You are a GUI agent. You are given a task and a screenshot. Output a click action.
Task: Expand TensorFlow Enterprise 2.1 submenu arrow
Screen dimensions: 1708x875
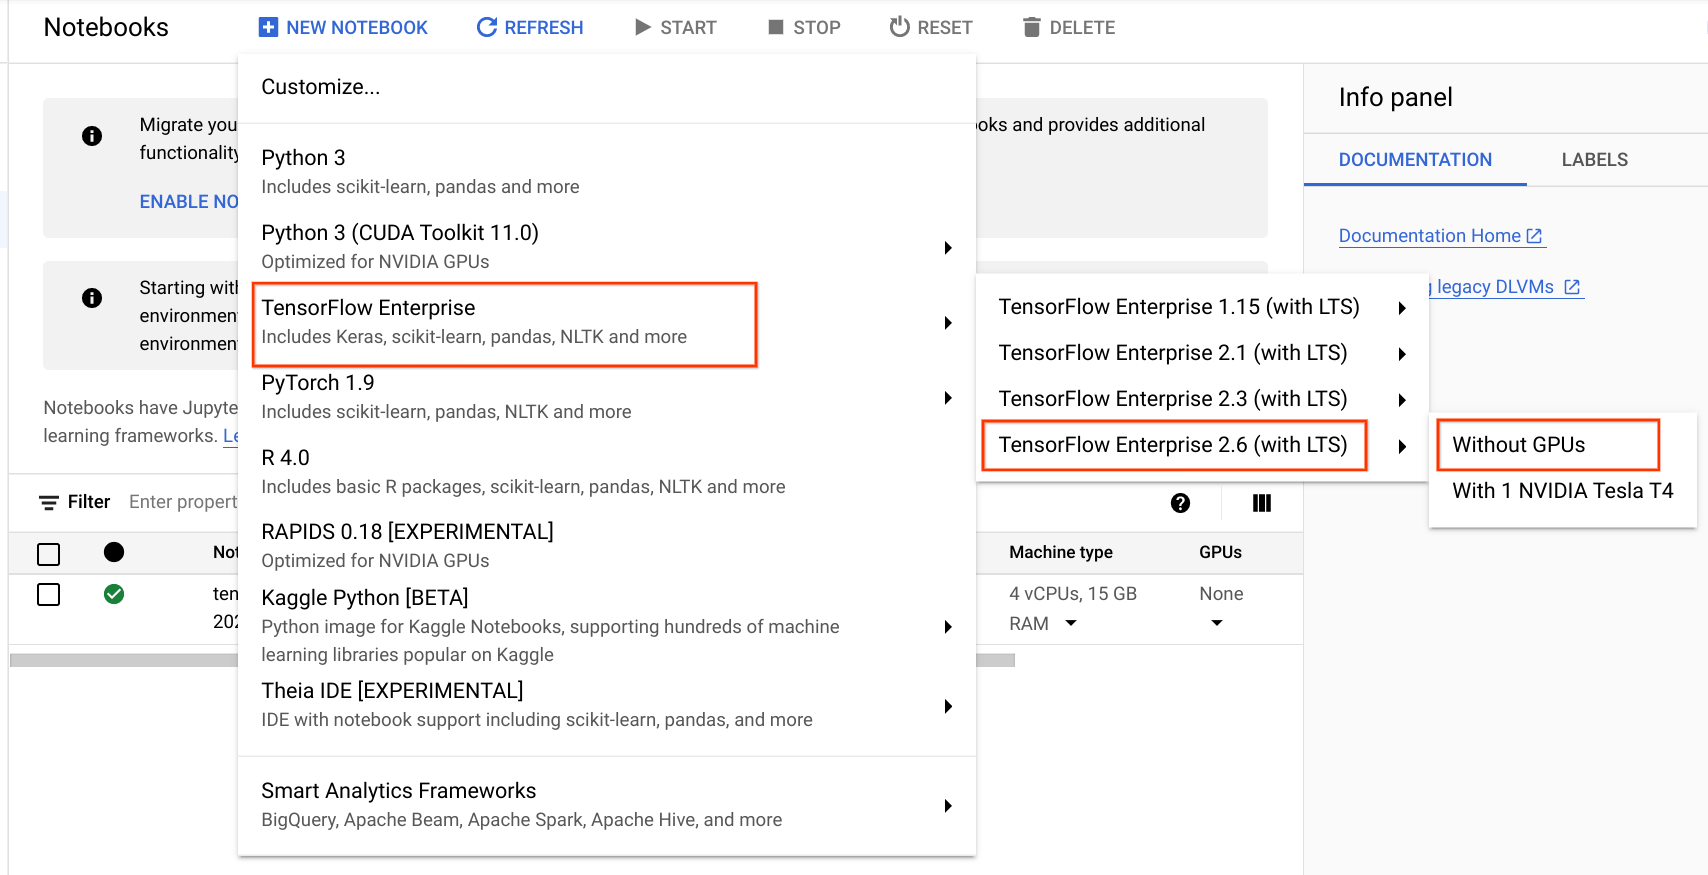(x=1402, y=354)
